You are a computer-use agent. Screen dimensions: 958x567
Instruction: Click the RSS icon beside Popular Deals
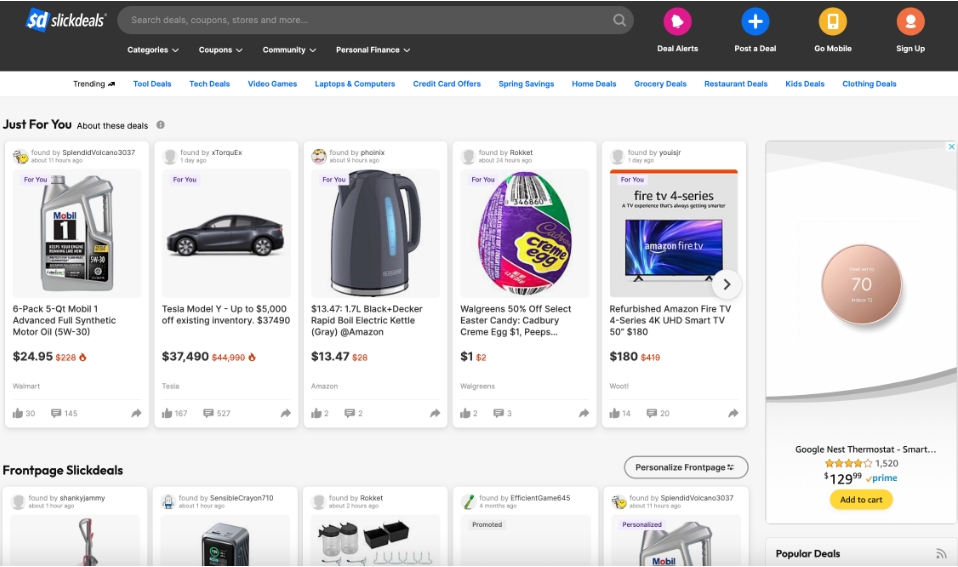tap(941, 554)
